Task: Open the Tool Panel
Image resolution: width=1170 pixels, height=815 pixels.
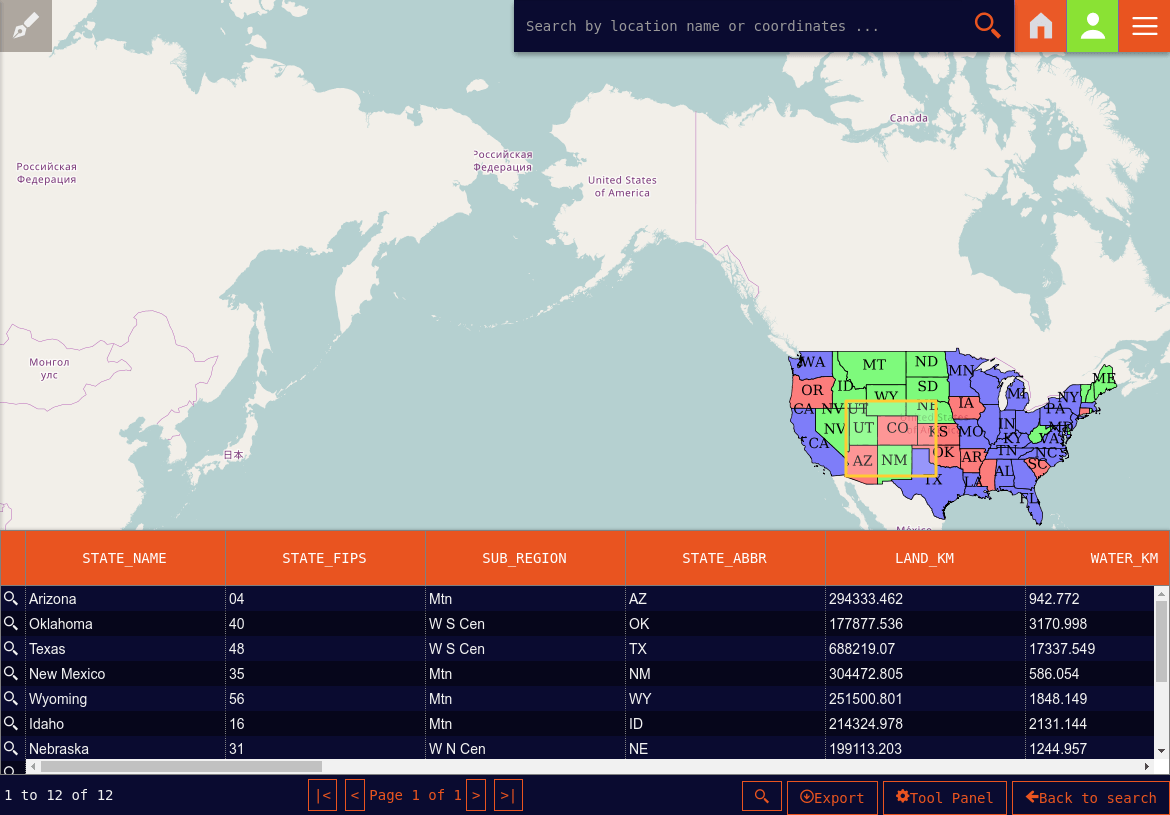Action: [x=945, y=797]
